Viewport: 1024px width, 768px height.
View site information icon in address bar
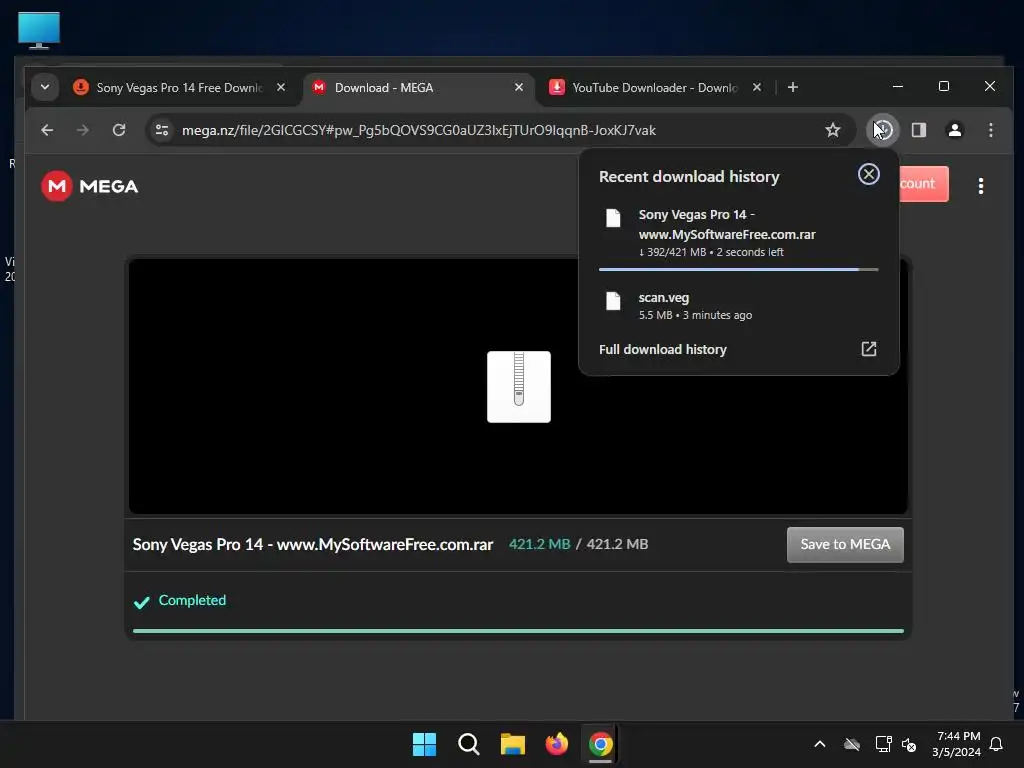coord(162,130)
